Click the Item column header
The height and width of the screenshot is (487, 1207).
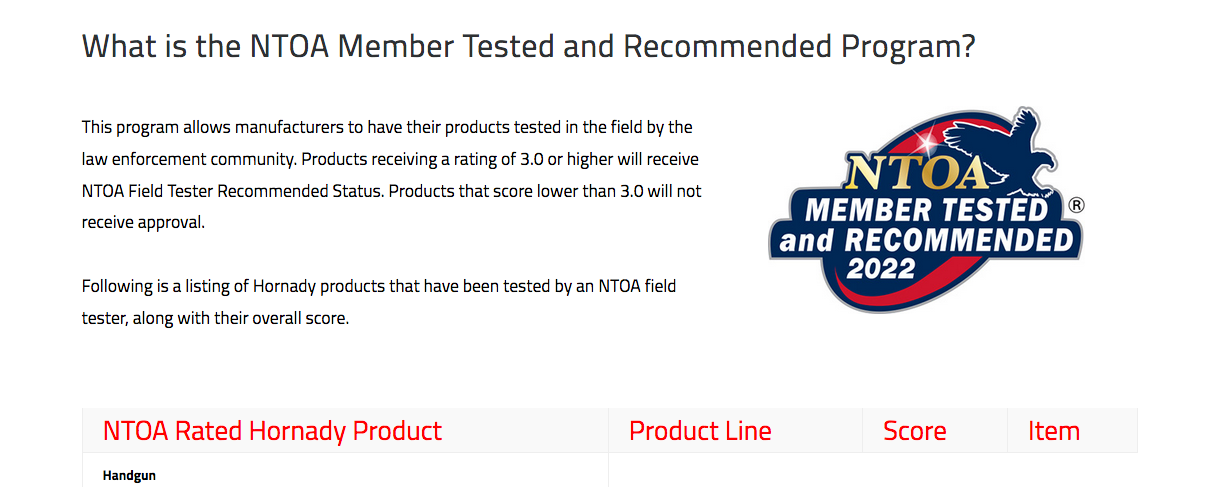point(1053,431)
